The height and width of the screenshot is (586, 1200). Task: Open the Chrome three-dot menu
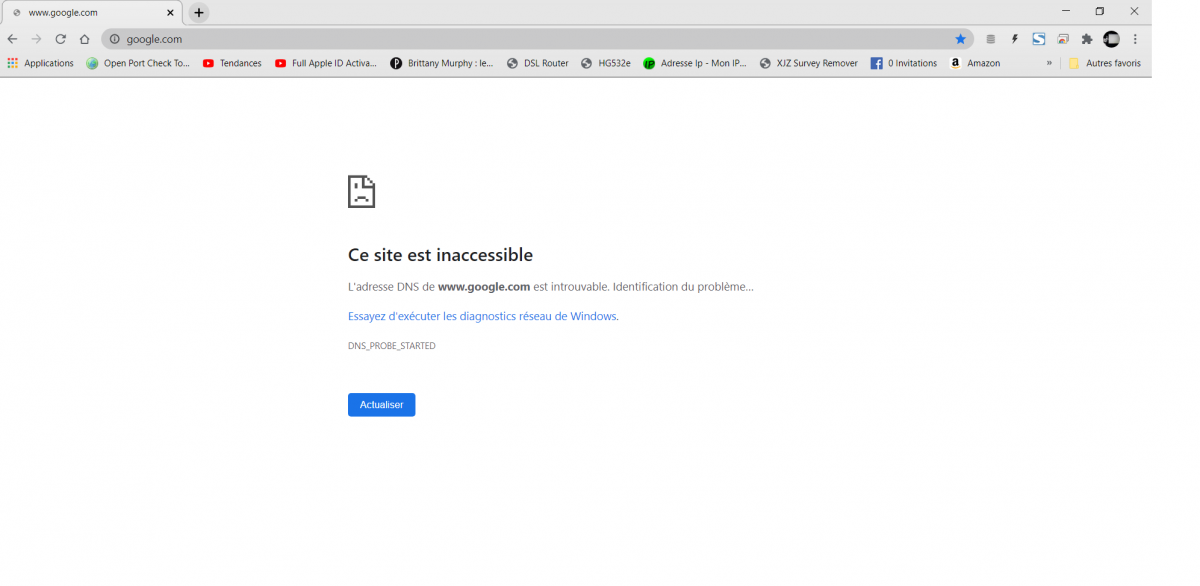pos(1136,39)
